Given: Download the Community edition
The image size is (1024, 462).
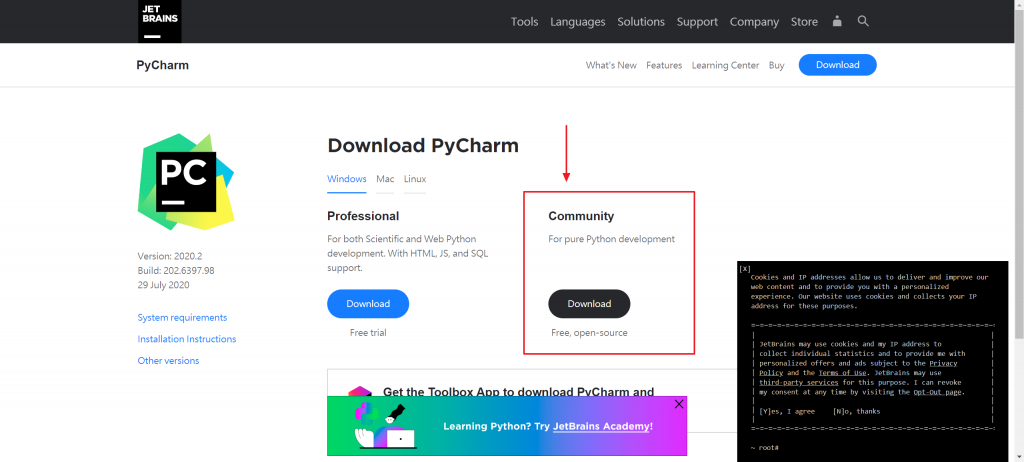Looking at the screenshot, I should point(589,304).
